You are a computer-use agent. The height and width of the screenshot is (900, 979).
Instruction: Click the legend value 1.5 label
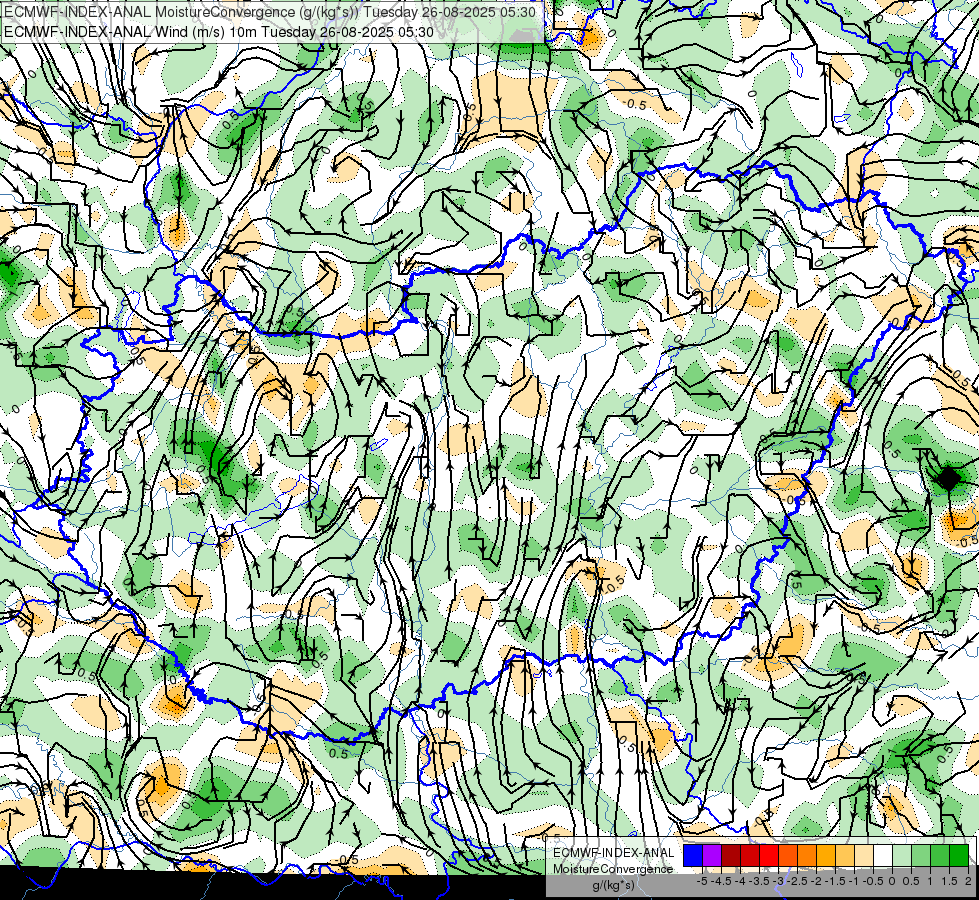pyautogui.click(x=950, y=881)
